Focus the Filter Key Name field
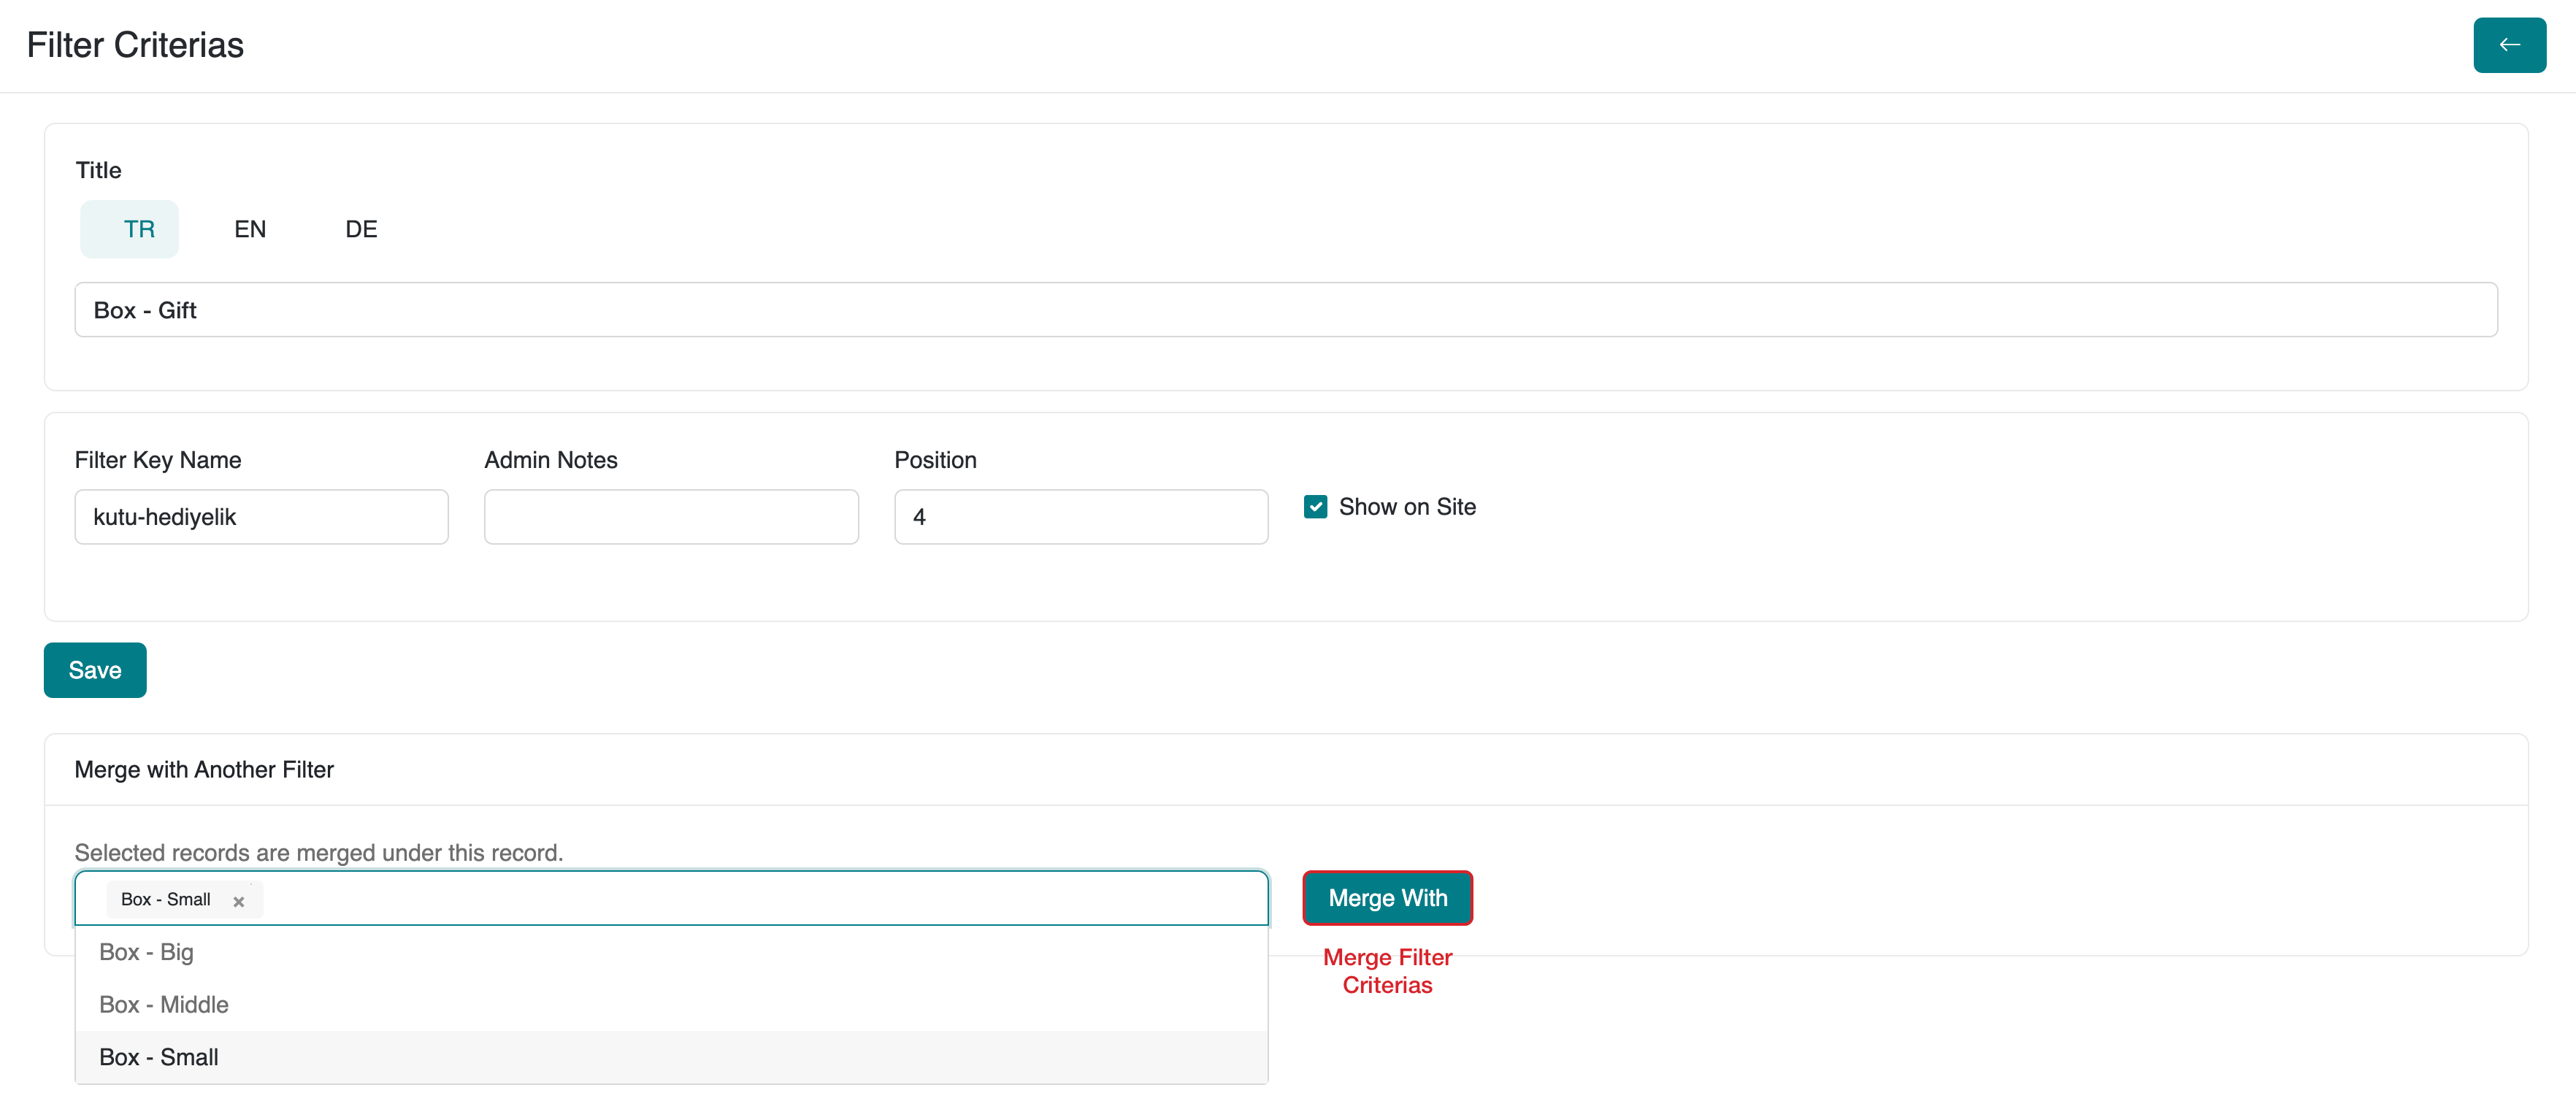This screenshot has width=2576, height=1120. pyautogui.click(x=261, y=517)
